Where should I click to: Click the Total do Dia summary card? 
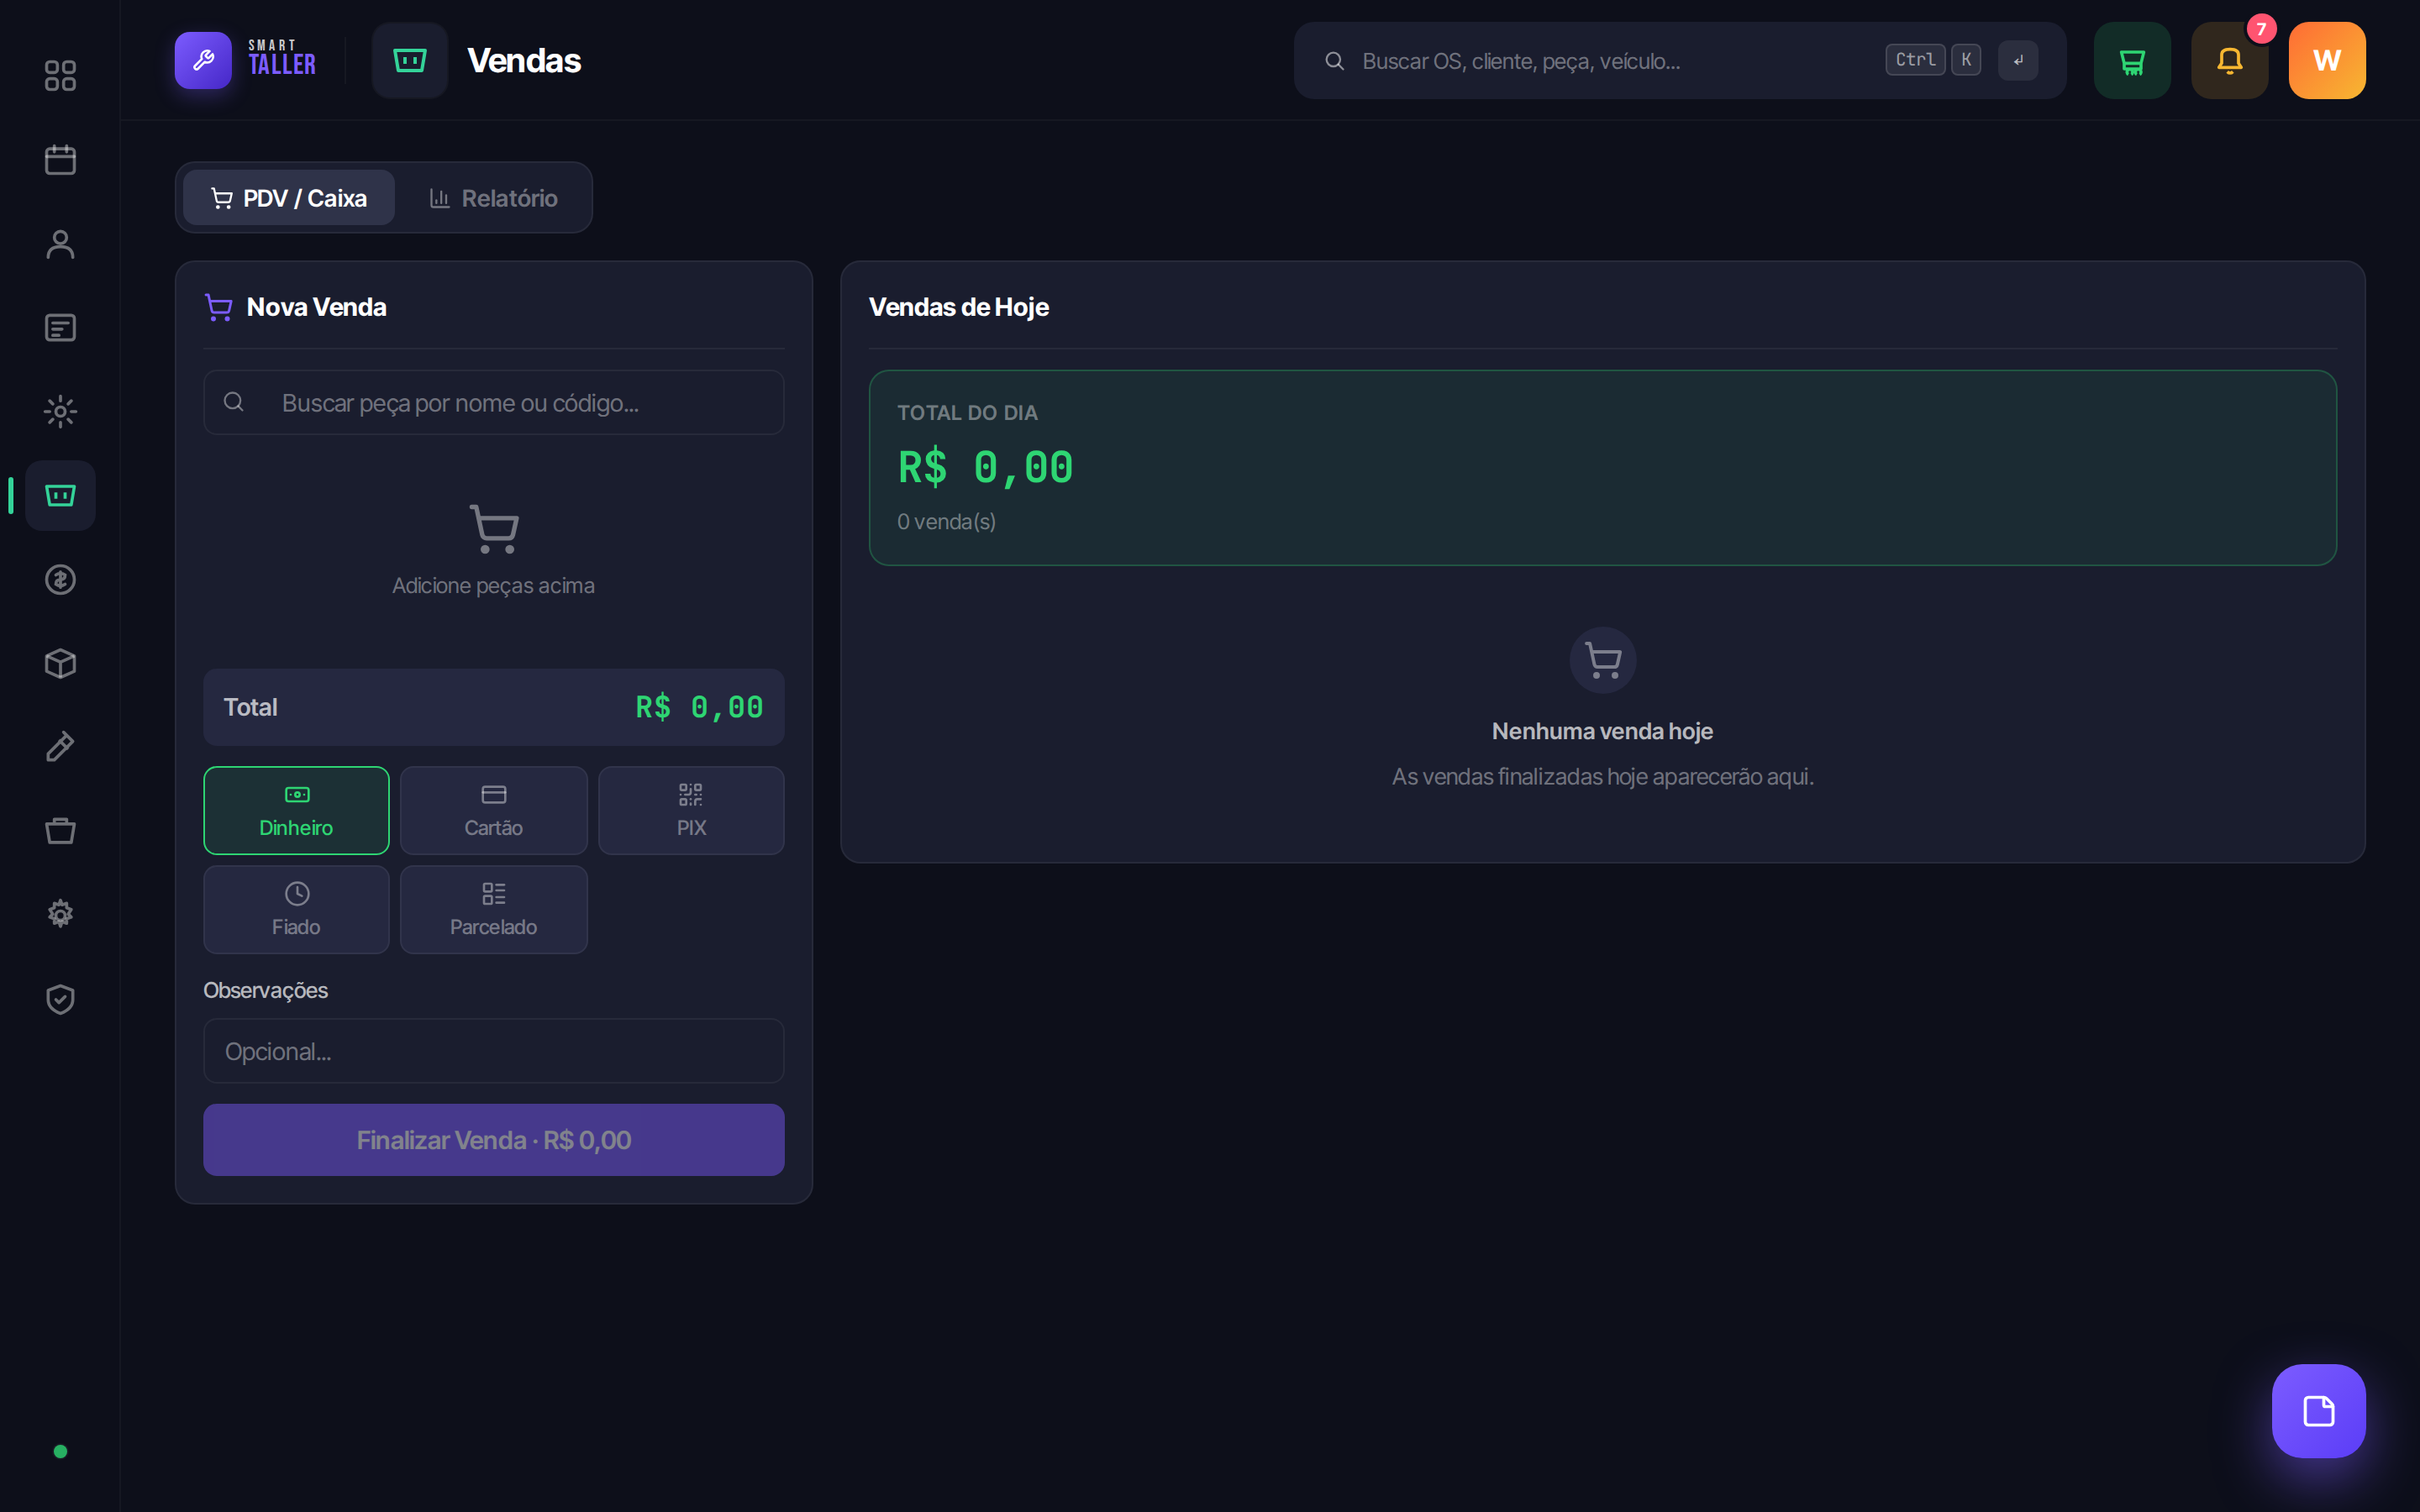point(1603,468)
